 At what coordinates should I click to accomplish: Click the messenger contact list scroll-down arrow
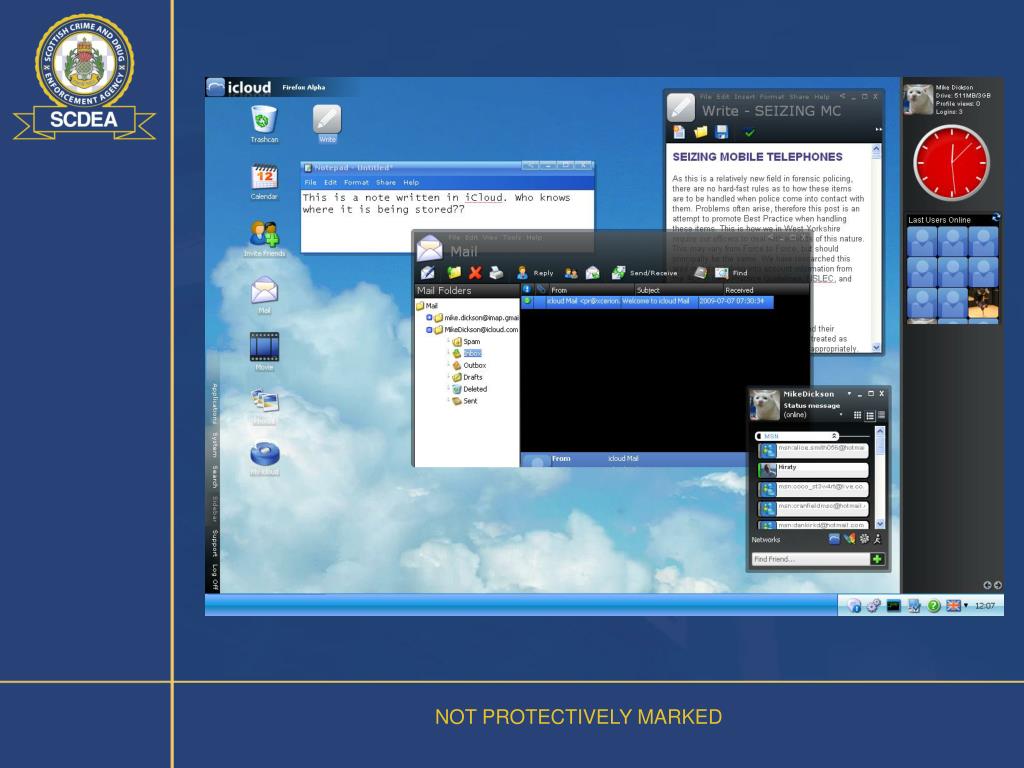[x=880, y=524]
